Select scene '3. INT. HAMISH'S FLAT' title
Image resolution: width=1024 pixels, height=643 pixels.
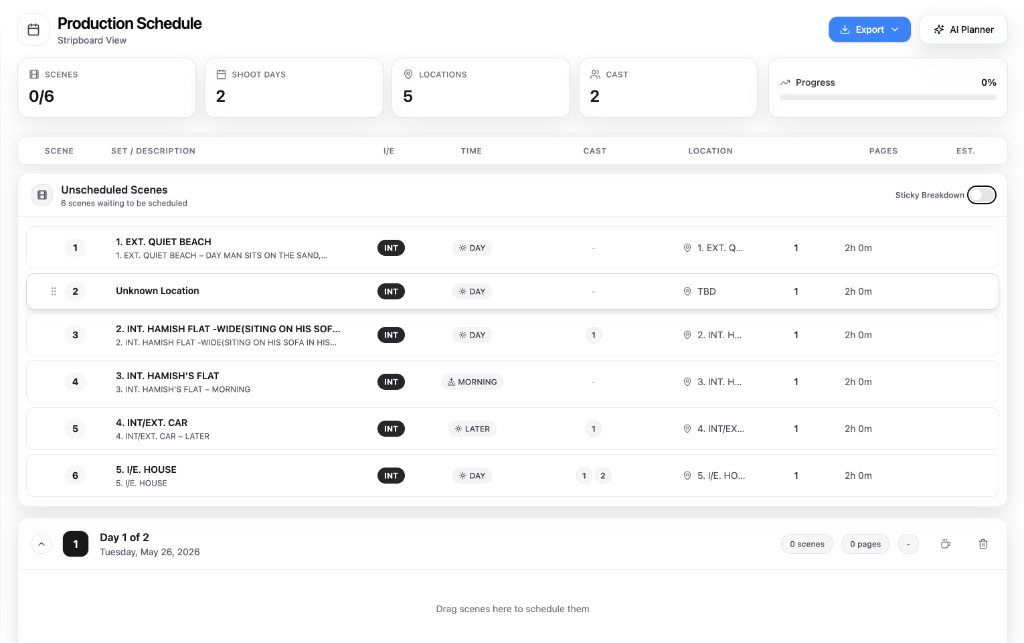tap(167, 375)
